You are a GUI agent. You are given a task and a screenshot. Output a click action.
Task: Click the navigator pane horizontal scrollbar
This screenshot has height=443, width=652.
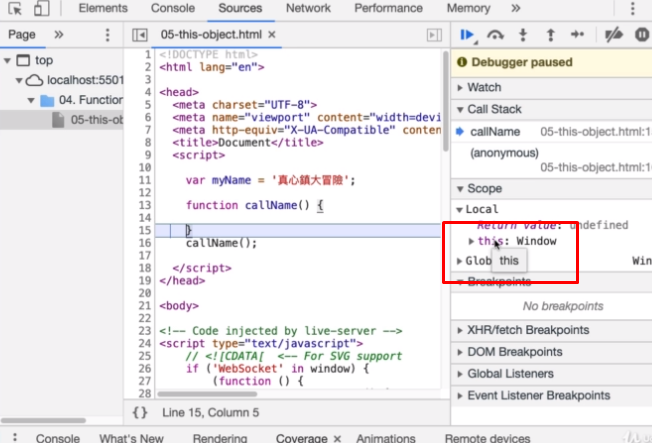point(44,421)
